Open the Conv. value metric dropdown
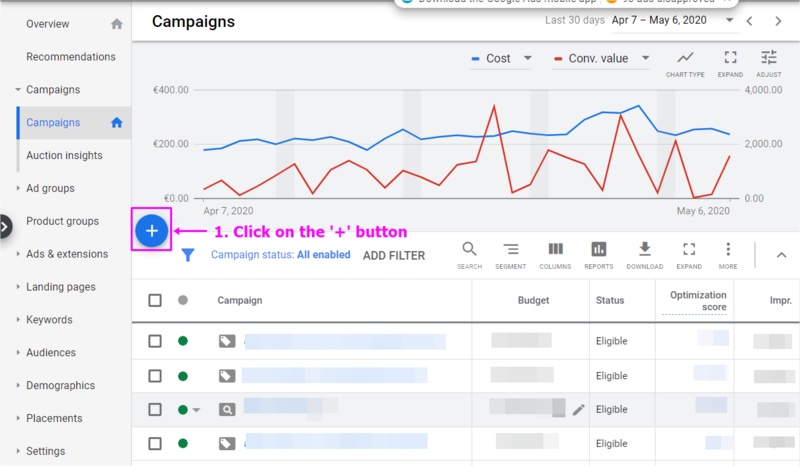Viewport: 800px width, 466px height. coord(645,59)
